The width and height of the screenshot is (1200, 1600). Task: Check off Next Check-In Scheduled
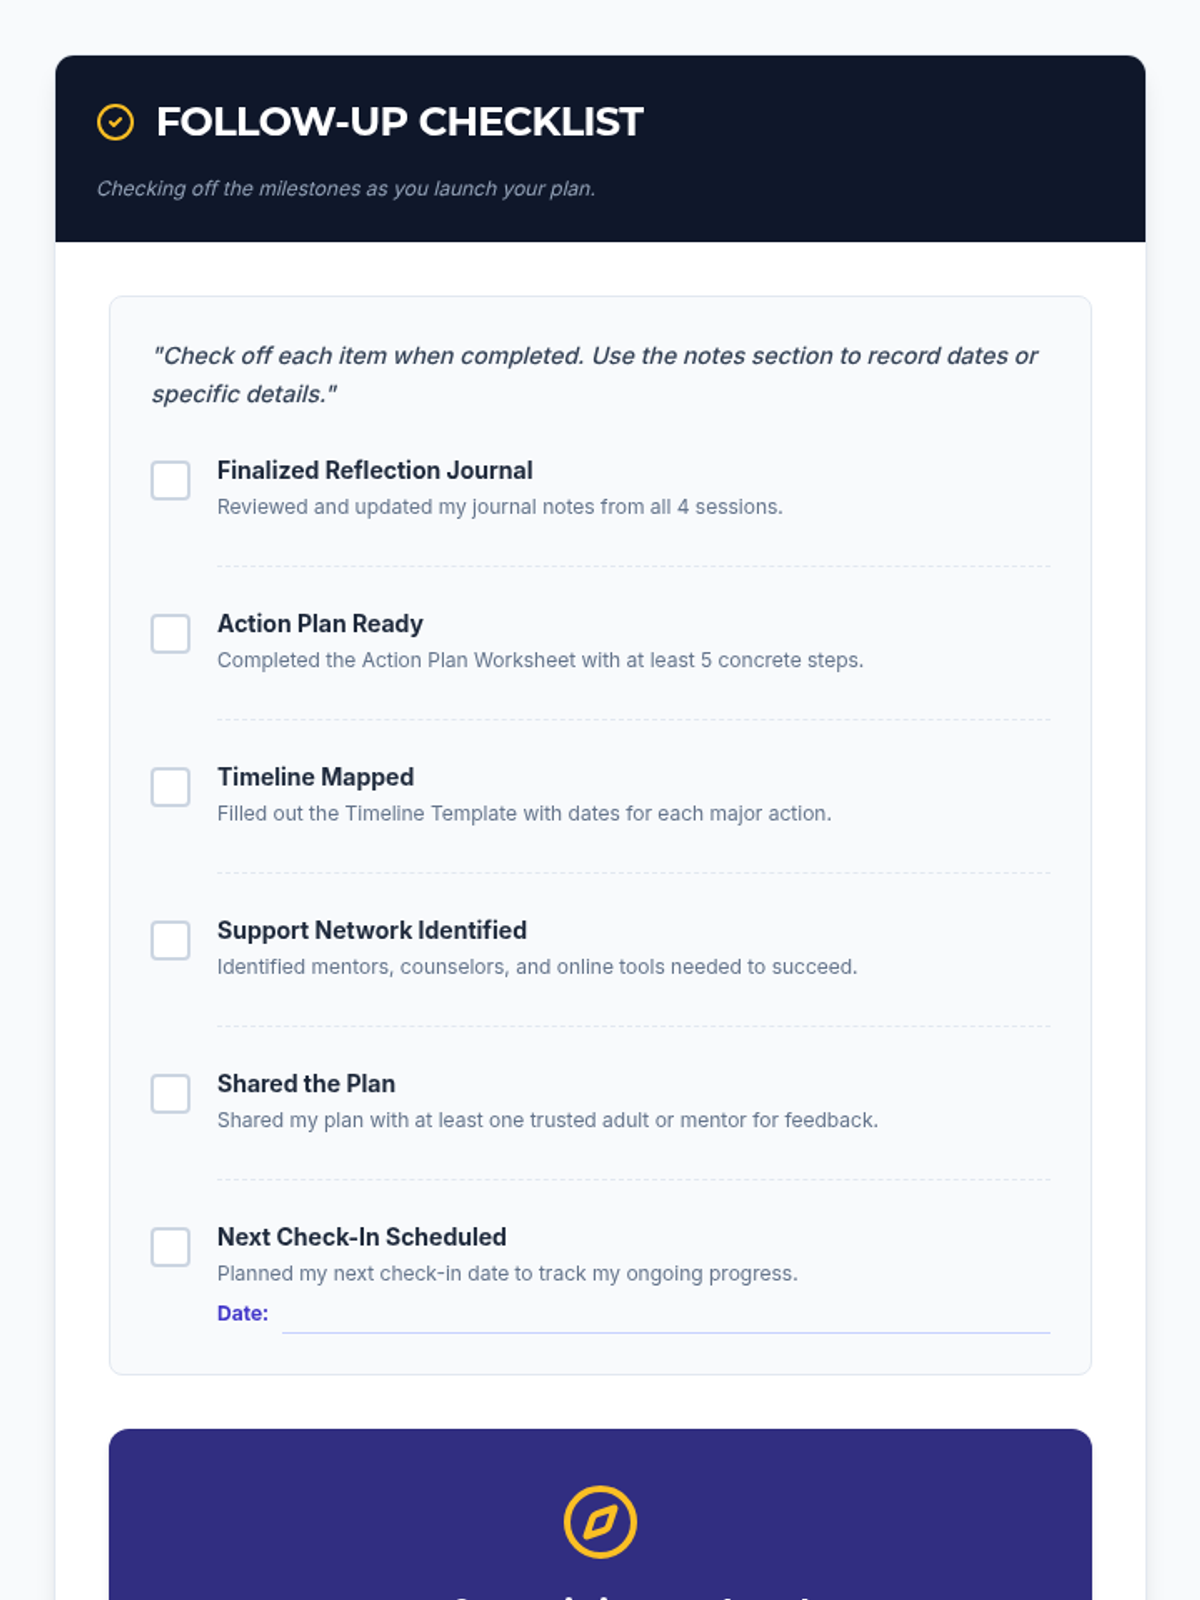click(170, 1247)
